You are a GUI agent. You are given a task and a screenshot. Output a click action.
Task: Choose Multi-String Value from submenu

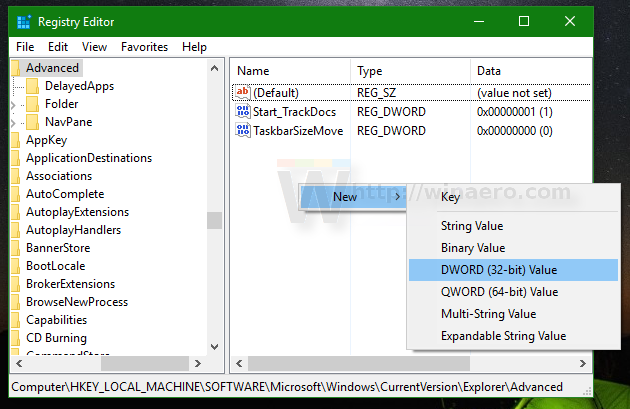[513, 314]
